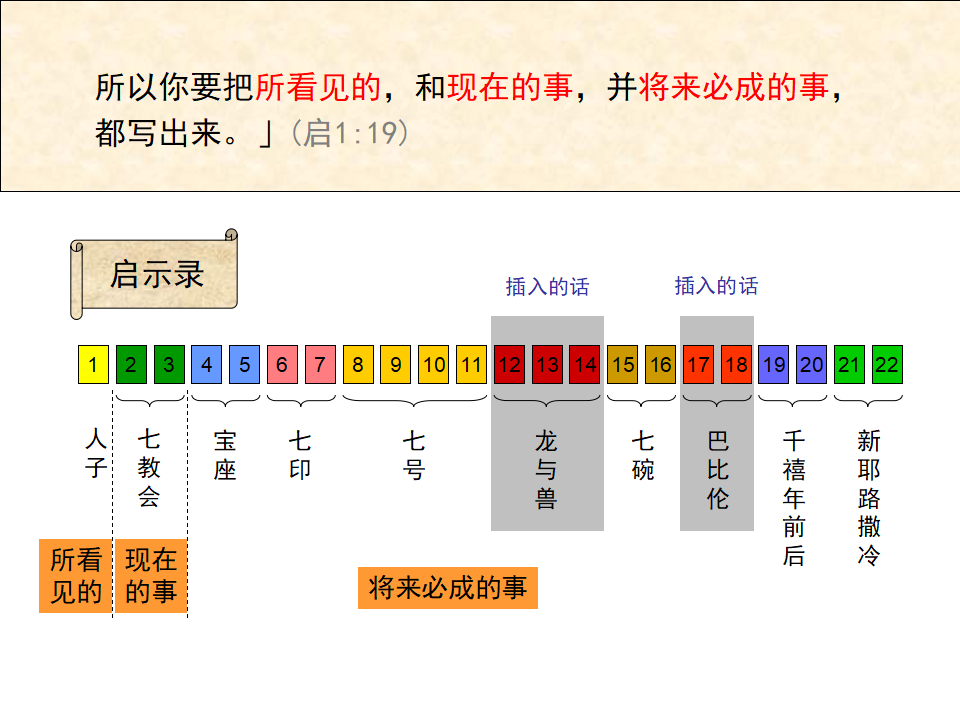Click the 启示录 scroll banner
This screenshot has height=720, width=960.
point(156,273)
